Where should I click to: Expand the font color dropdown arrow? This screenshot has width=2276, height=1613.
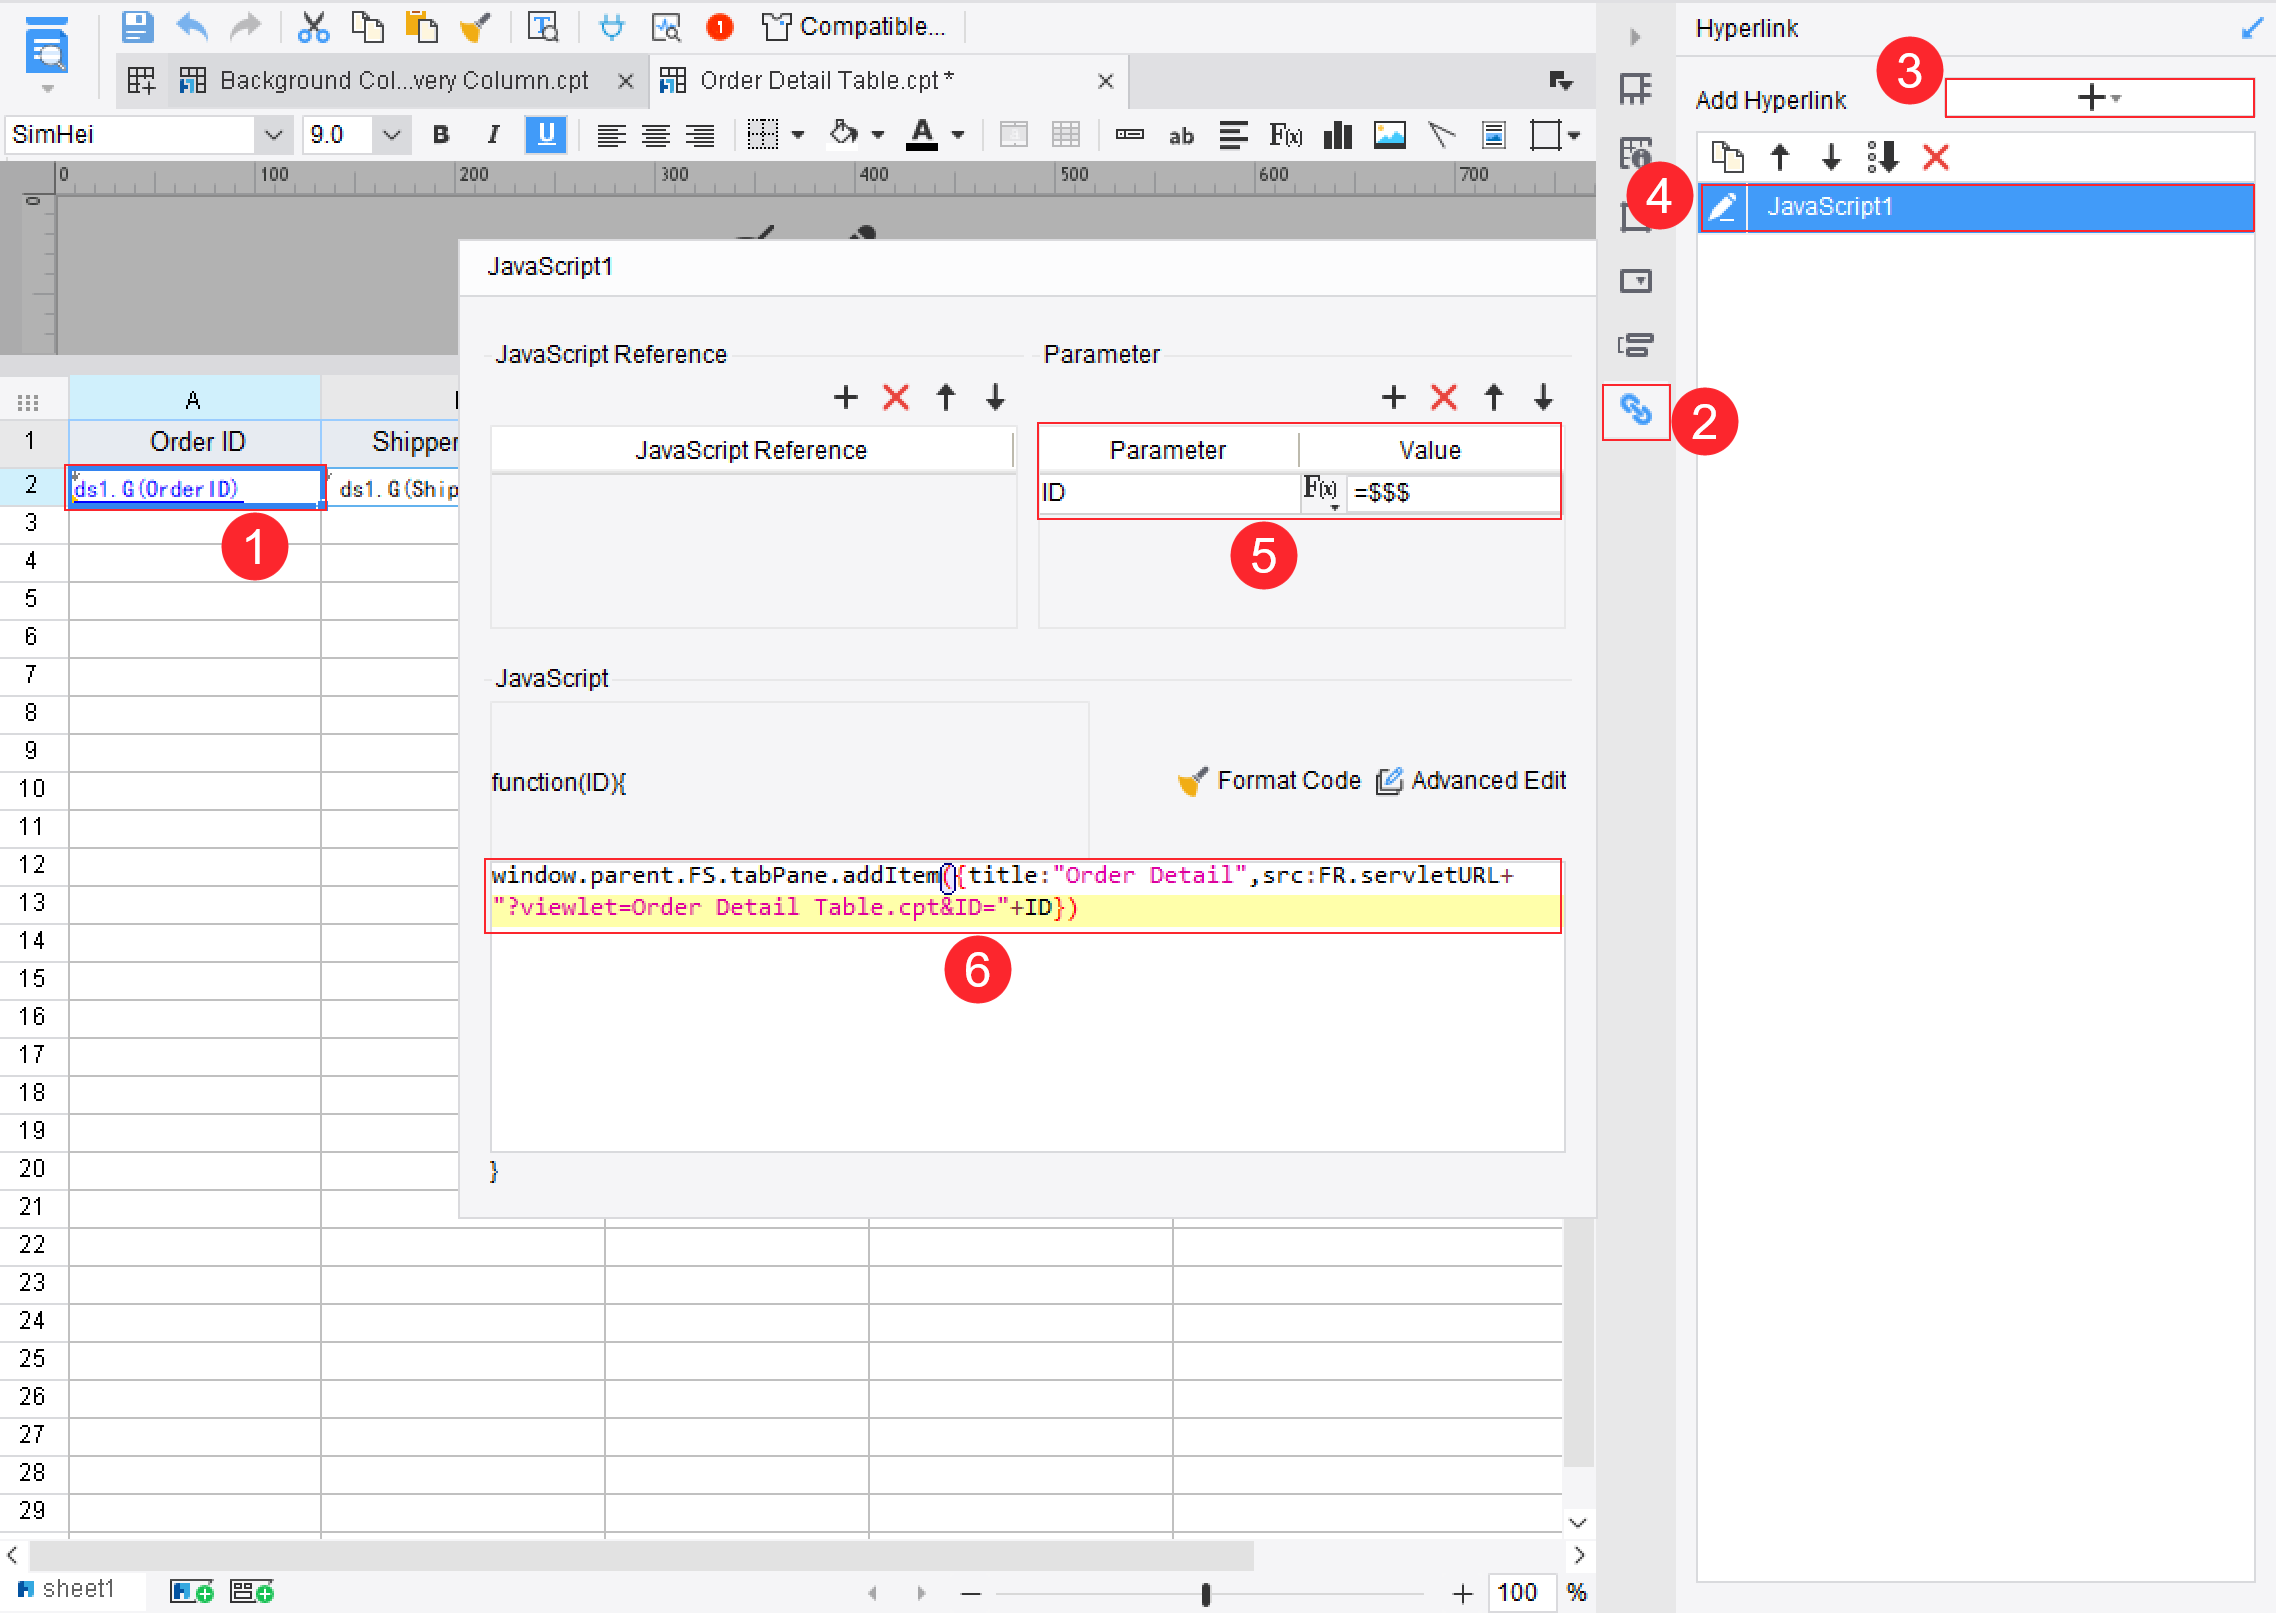pos(958,135)
